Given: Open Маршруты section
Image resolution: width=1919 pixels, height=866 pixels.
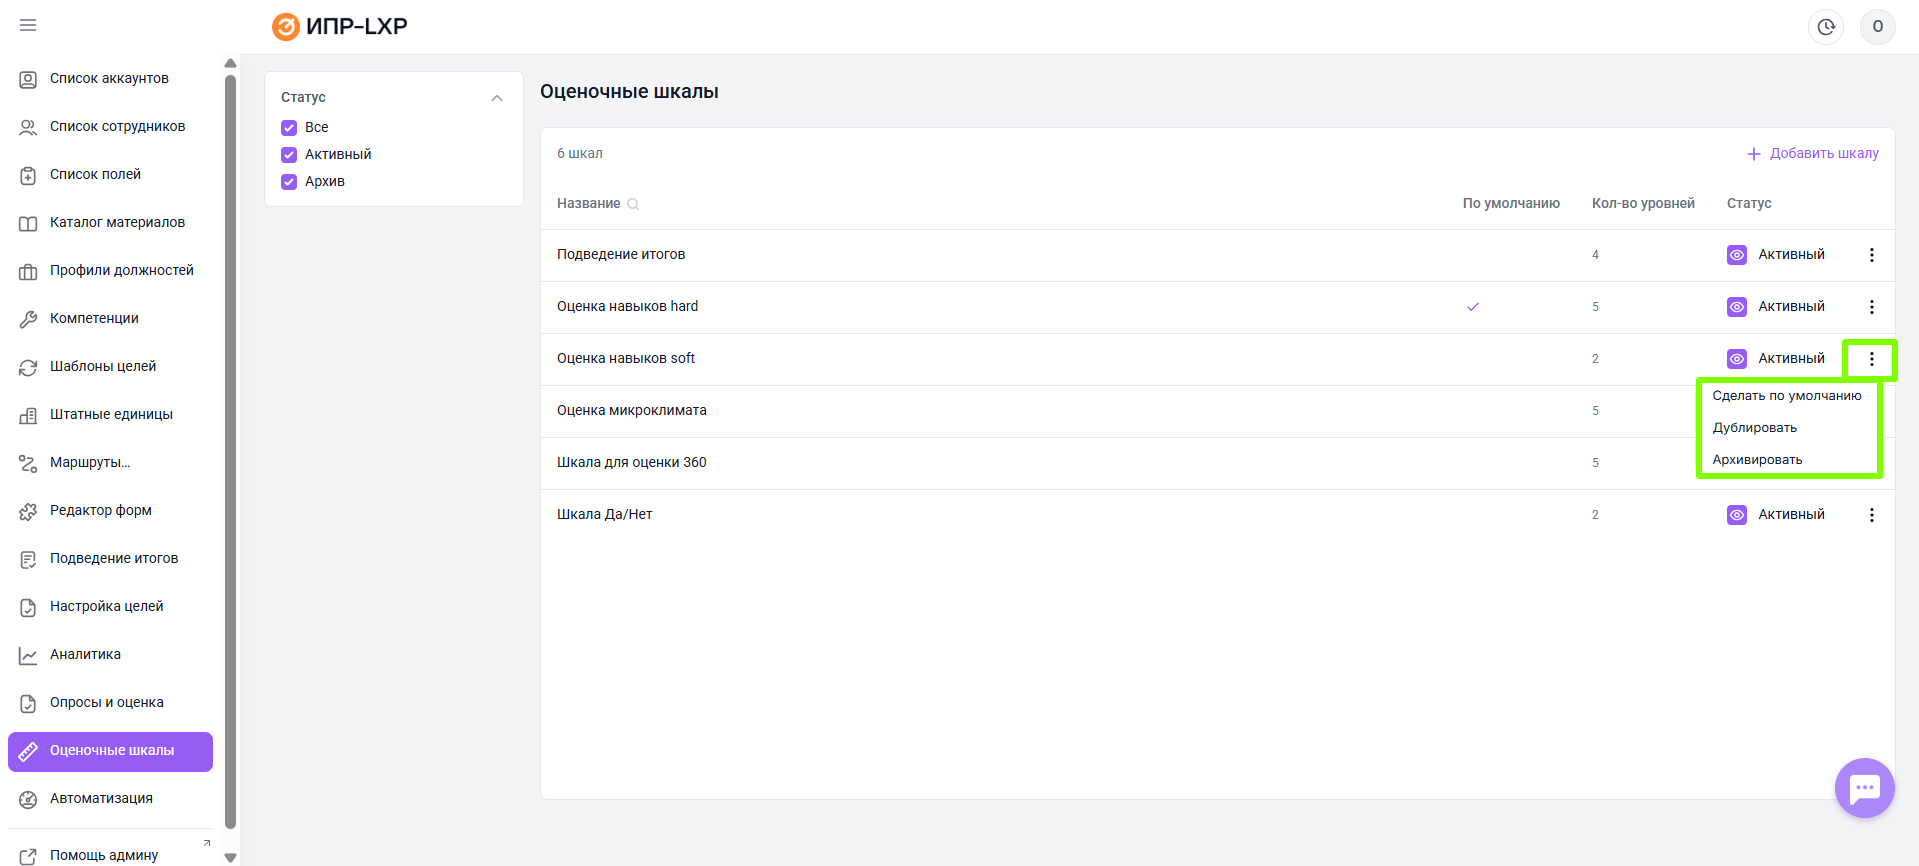Looking at the screenshot, I should click(110, 463).
